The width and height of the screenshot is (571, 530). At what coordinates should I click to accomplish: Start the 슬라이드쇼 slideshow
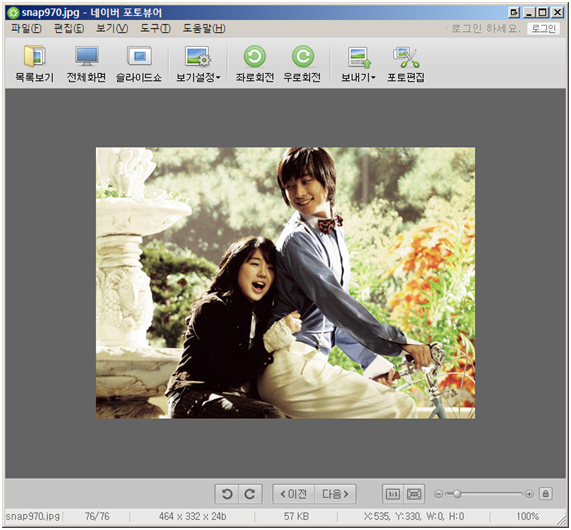pos(139,64)
